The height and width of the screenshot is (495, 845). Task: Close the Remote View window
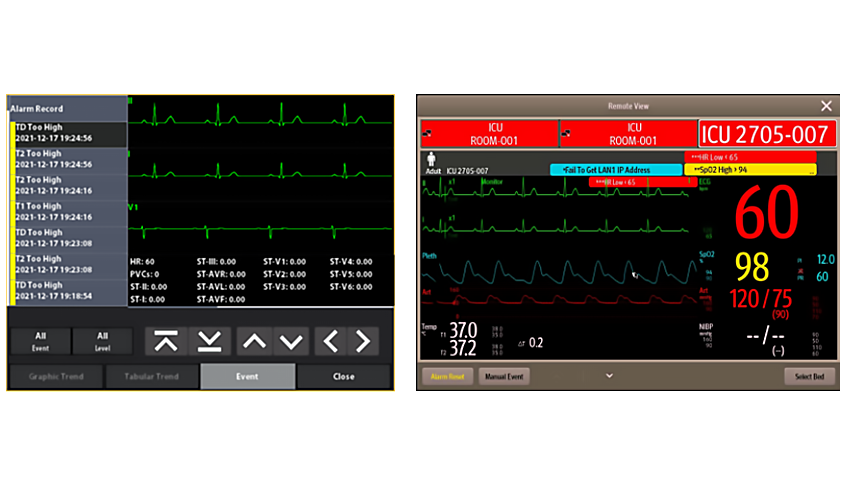826,105
